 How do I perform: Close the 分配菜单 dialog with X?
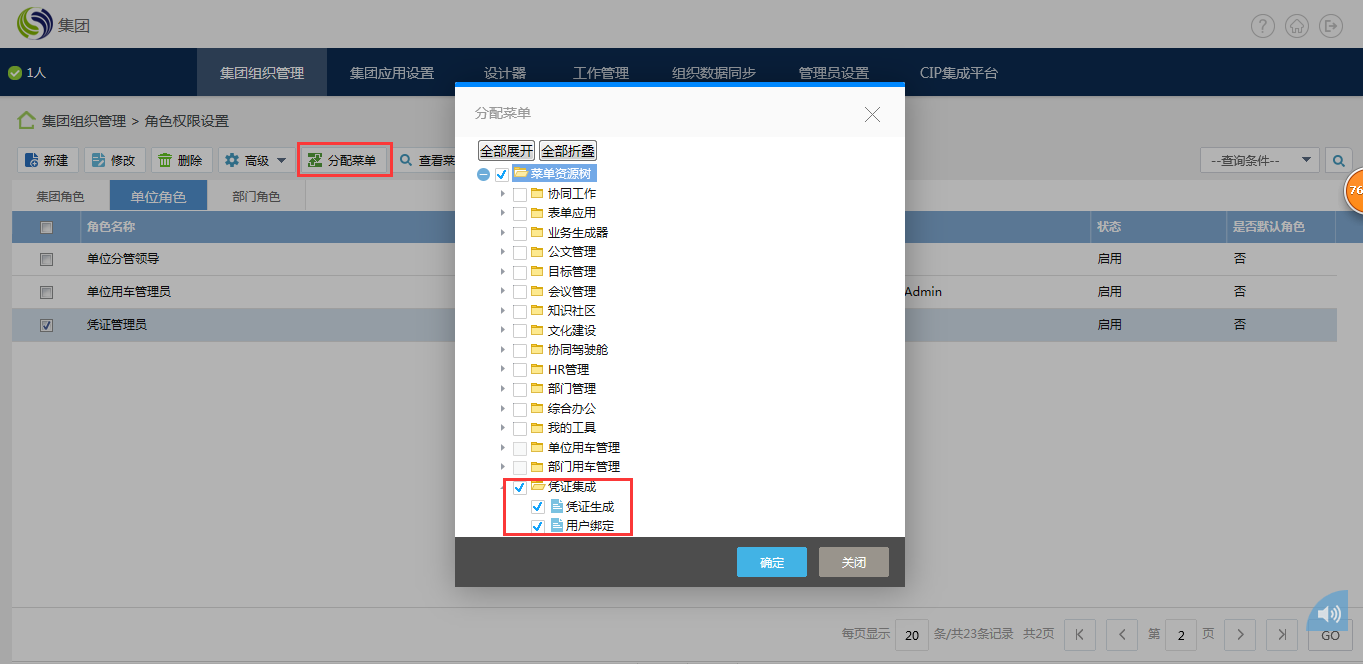coord(872,114)
